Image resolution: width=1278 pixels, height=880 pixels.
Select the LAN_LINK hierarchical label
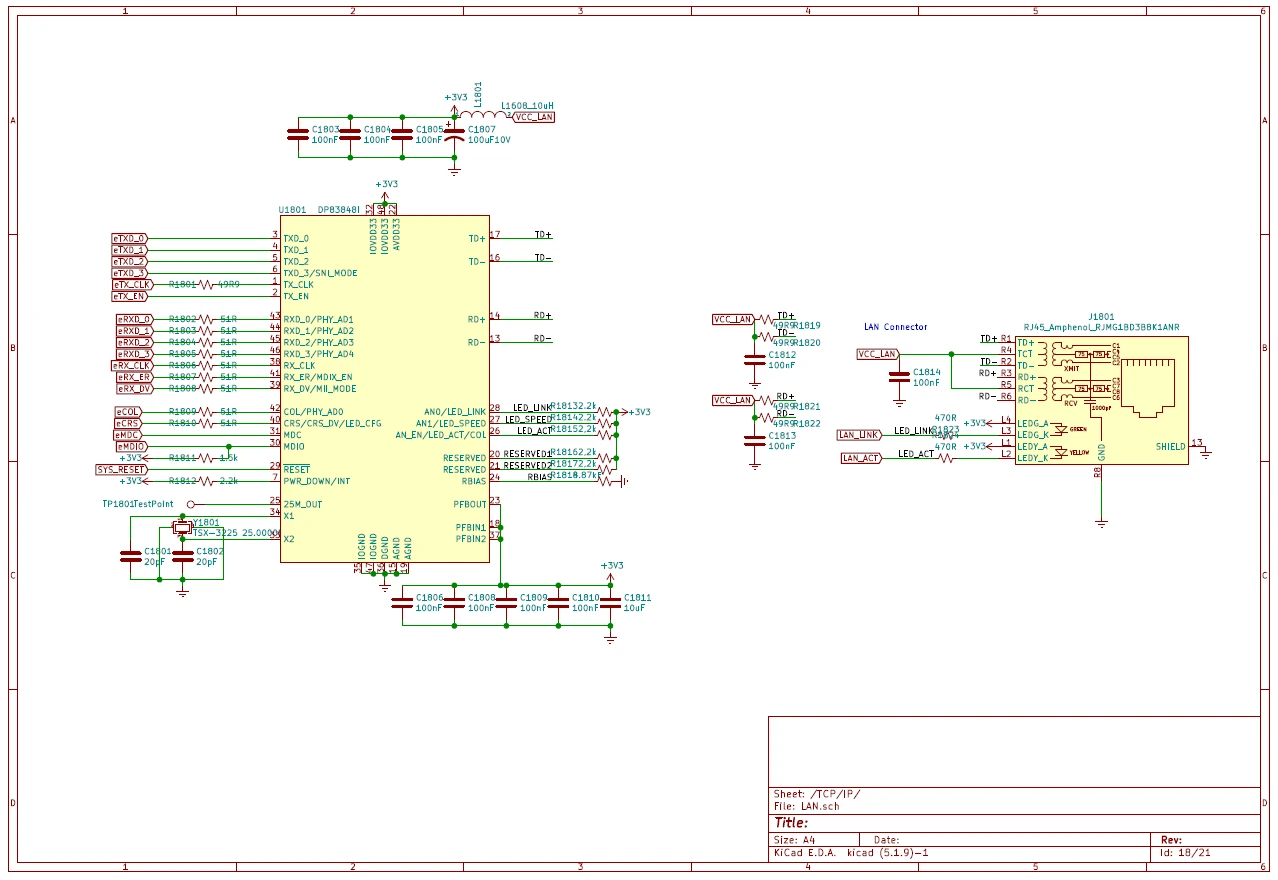859,435
